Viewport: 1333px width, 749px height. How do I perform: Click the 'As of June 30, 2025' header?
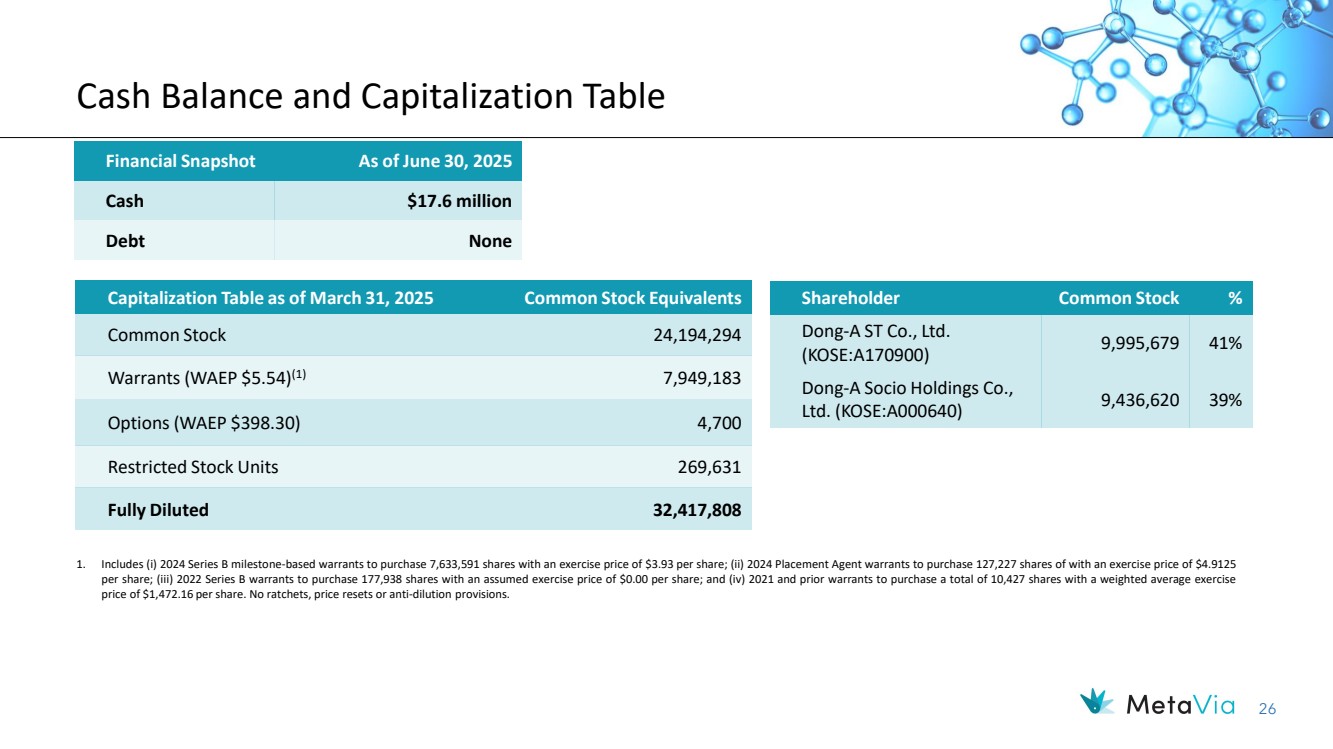click(434, 161)
